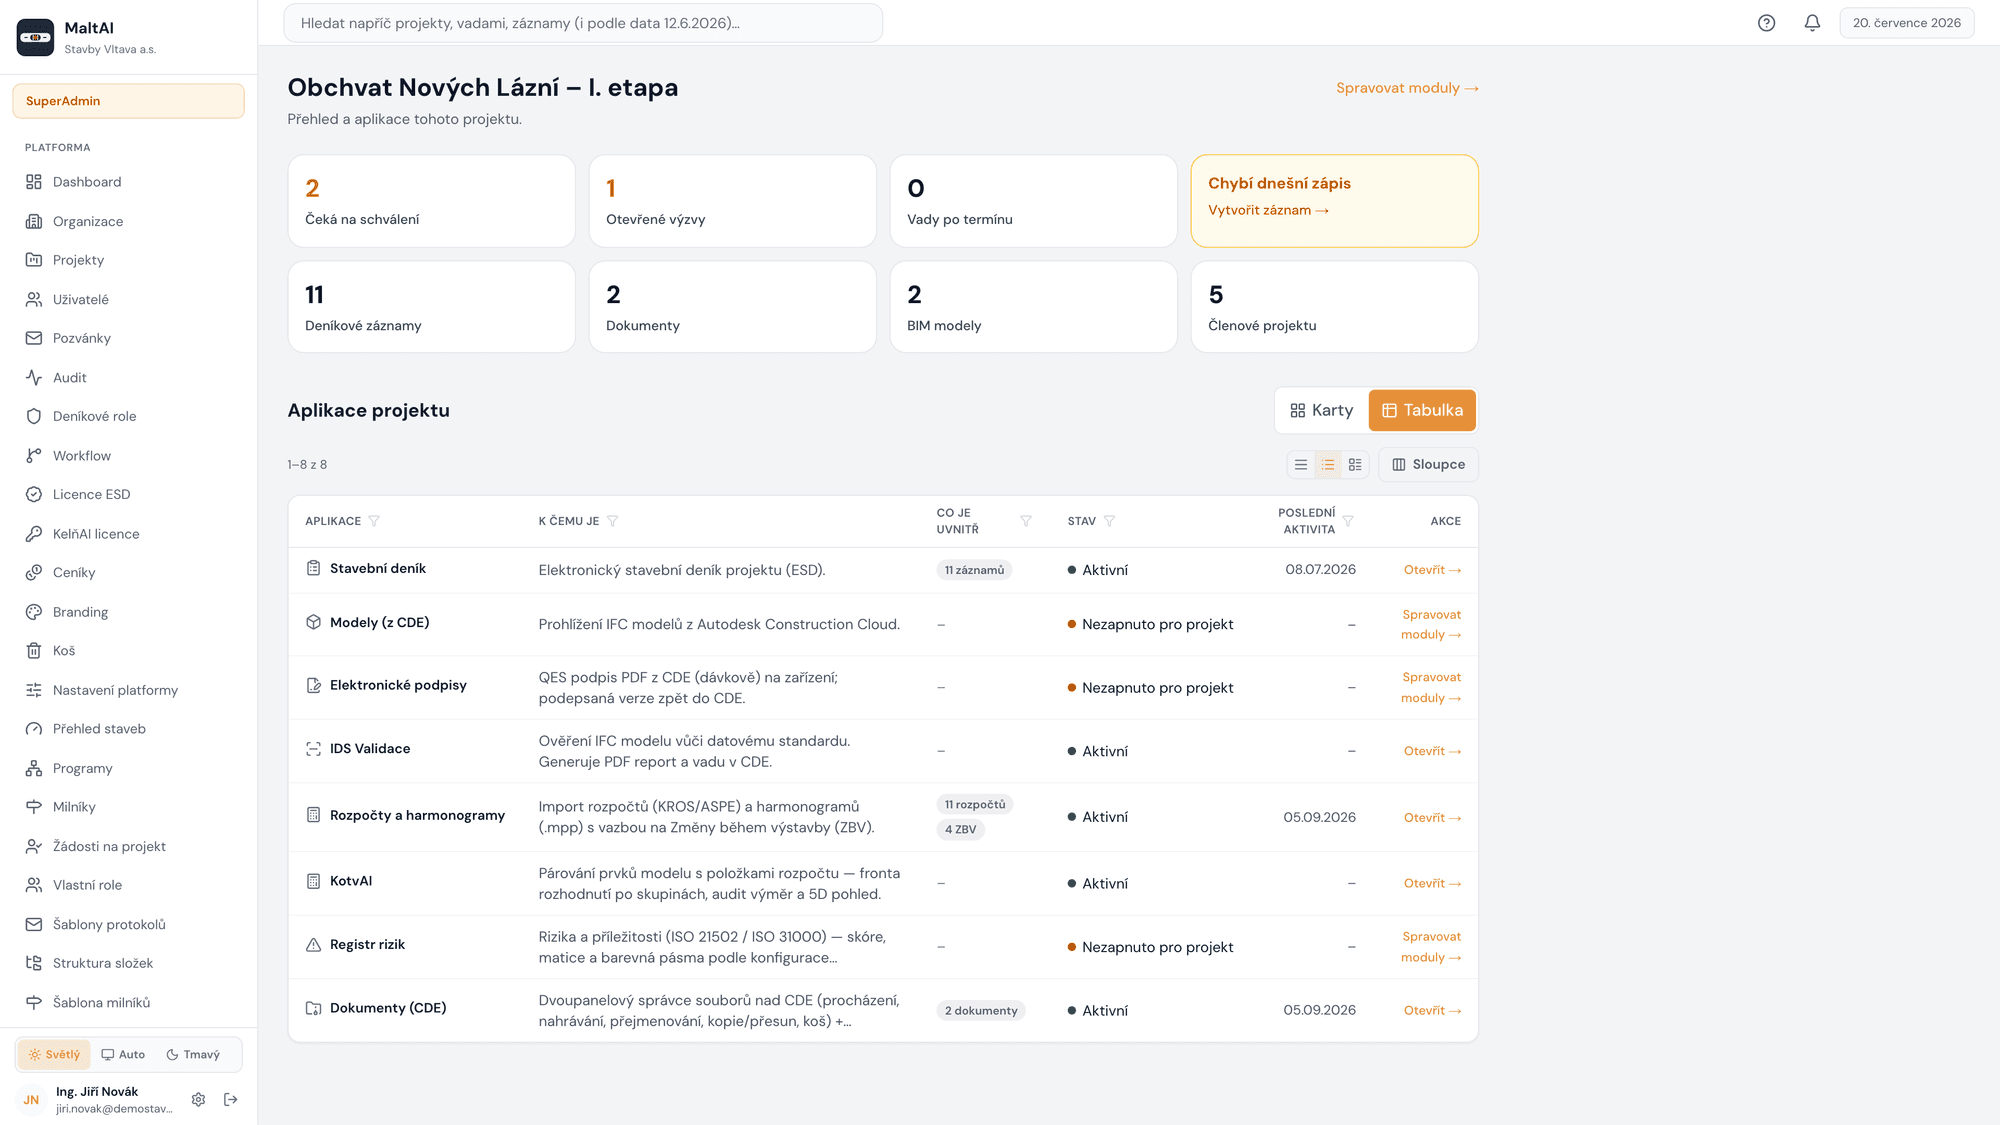Open Projekty in sidebar
This screenshot has width=2000, height=1125.
[128, 260]
